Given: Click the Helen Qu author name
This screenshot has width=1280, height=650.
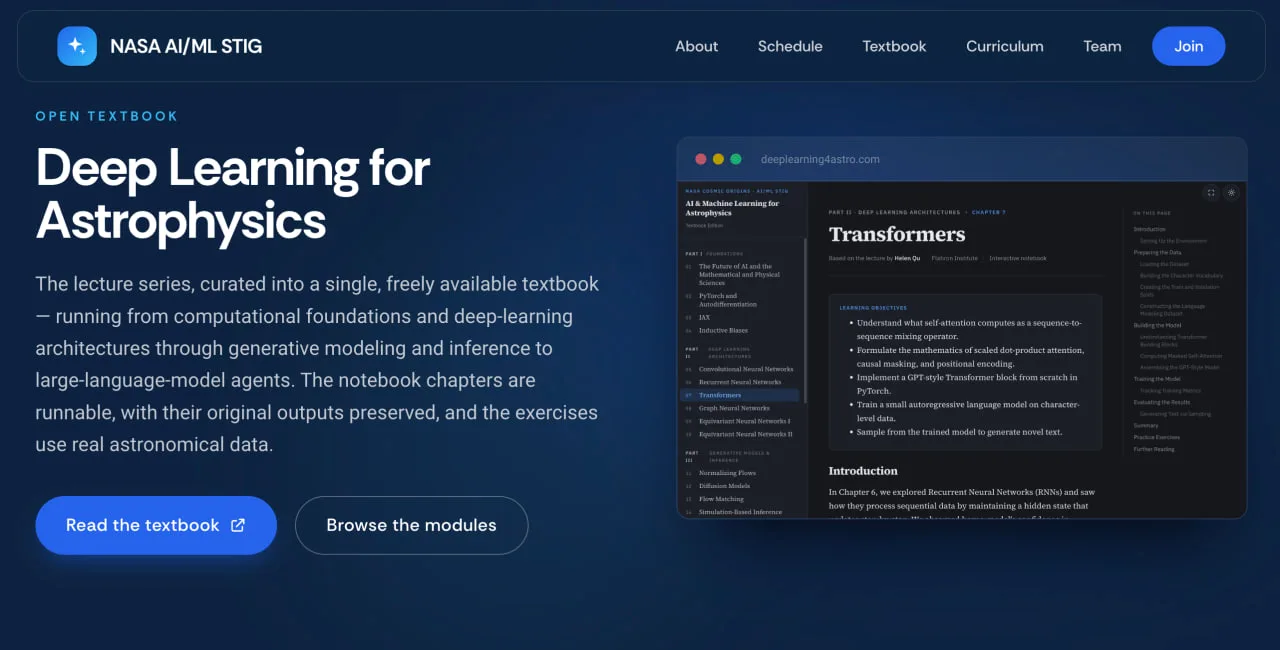Looking at the screenshot, I should [x=909, y=258].
